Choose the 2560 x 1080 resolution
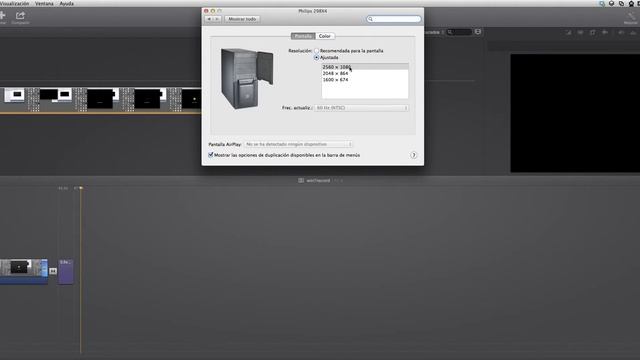The height and width of the screenshot is (360, 640). pyautogui.click(x=365, y=67)
